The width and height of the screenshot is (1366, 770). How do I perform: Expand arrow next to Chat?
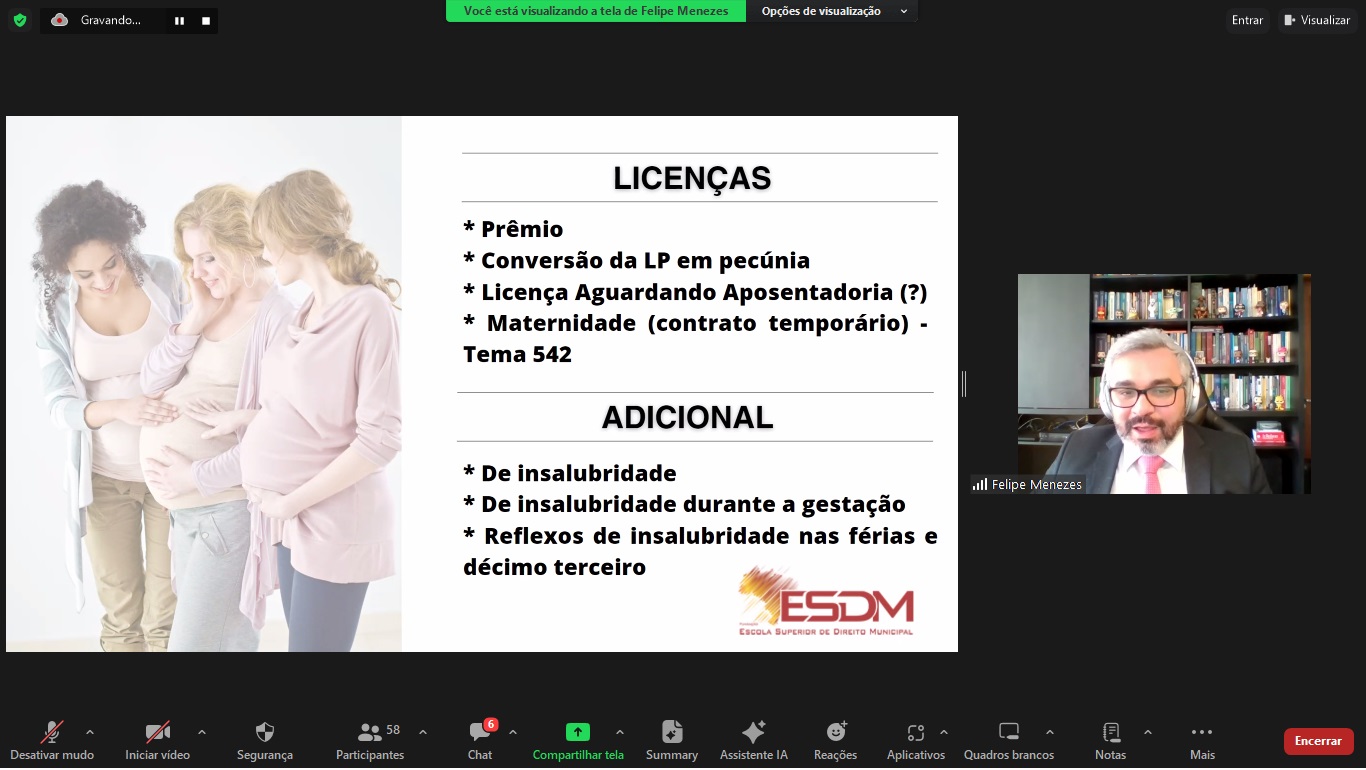pos(513,732)
